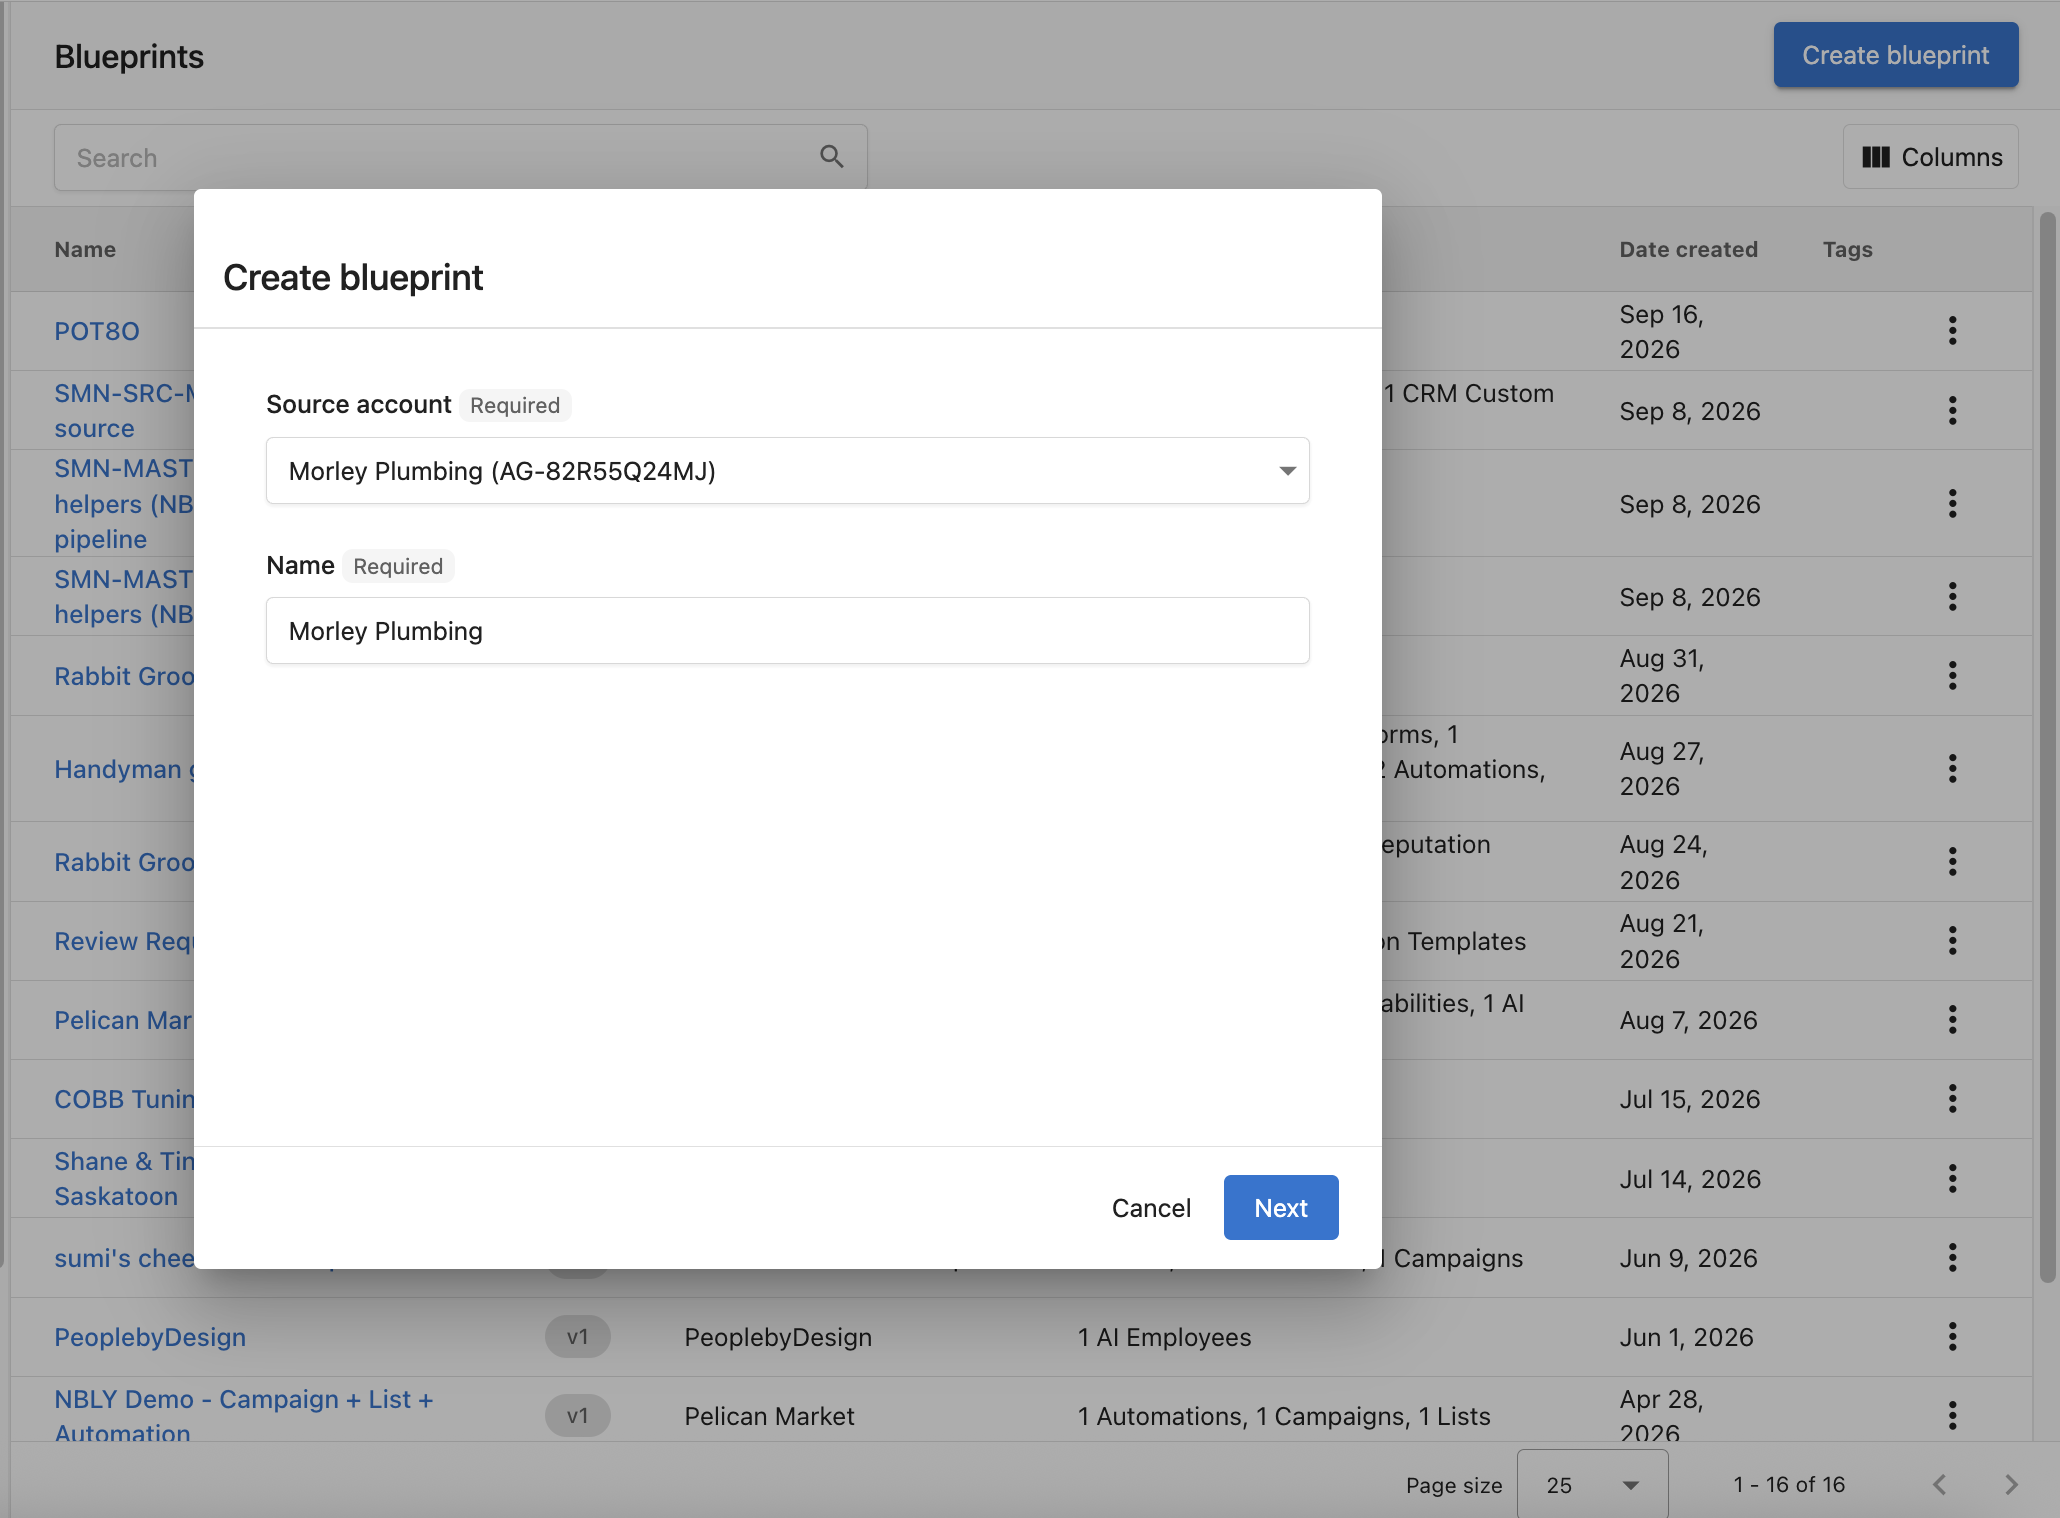Click the Next button in the dialog
Image resolution: width=2060 pixels, height=1518 pixels.
(1281, 1208)
